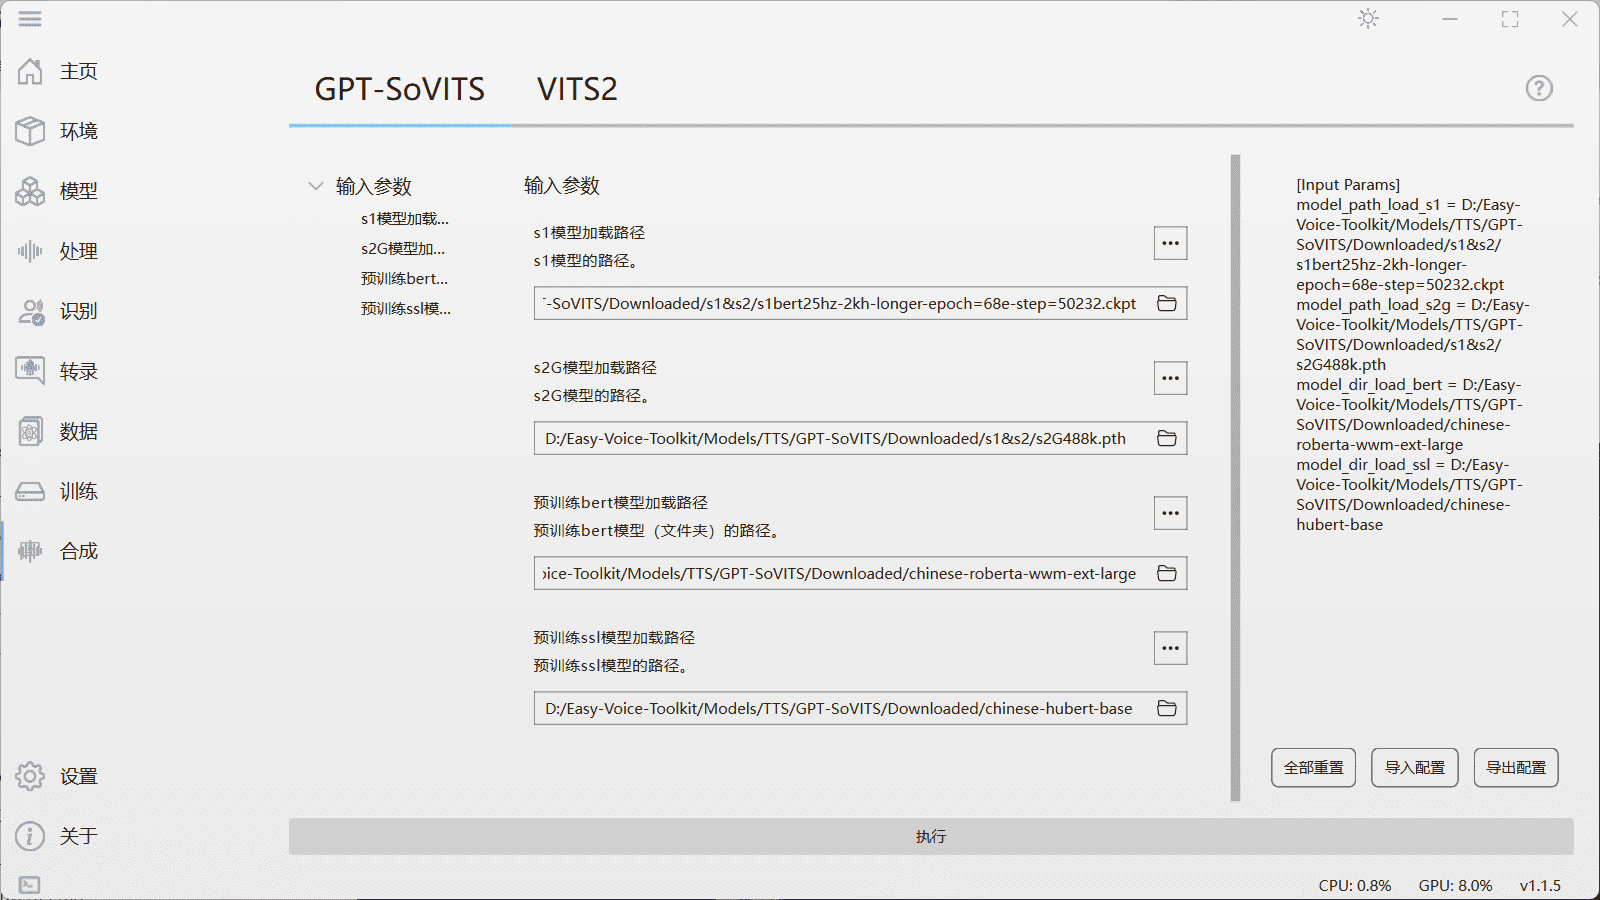1600x900 pixels.
Task: Open the 处理 audio processing icon
Action: (30, 251)
